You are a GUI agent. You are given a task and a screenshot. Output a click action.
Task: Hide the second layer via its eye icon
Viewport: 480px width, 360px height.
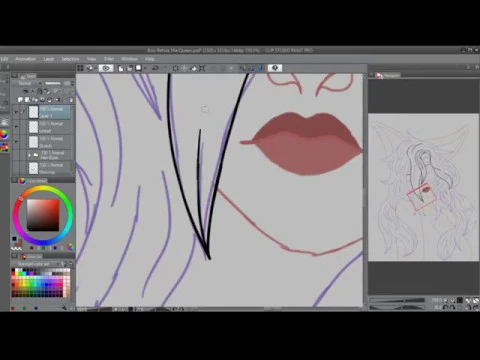16,127
